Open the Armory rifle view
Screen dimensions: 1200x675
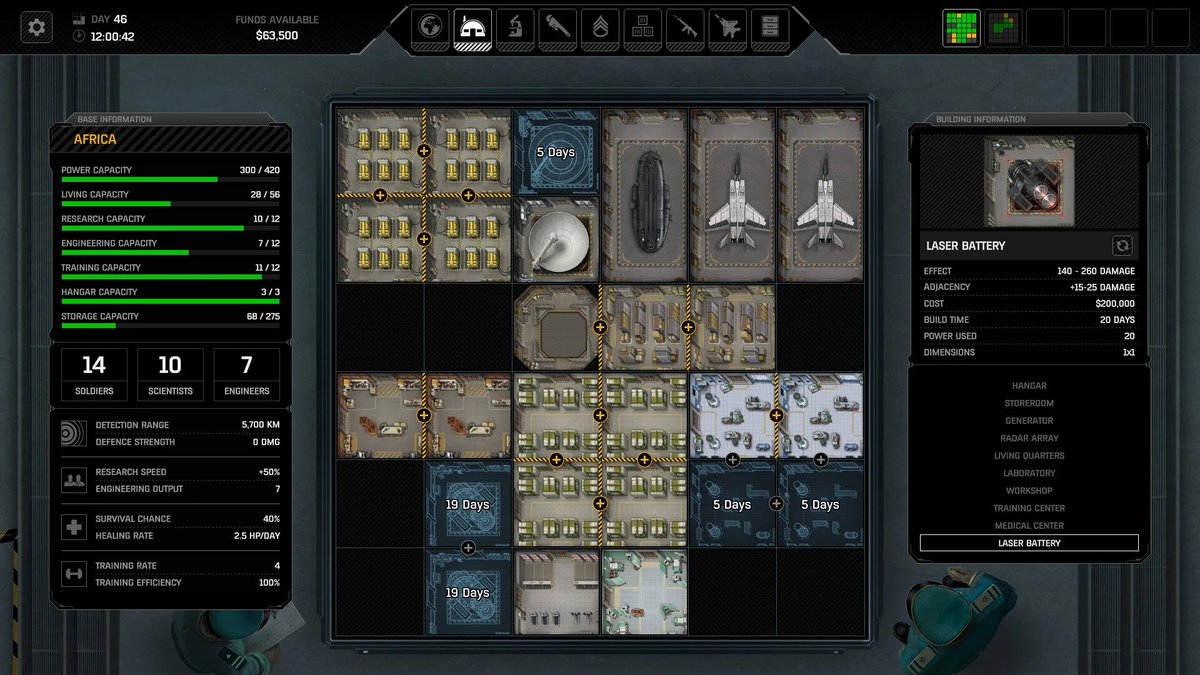click(x=684, y=28)
